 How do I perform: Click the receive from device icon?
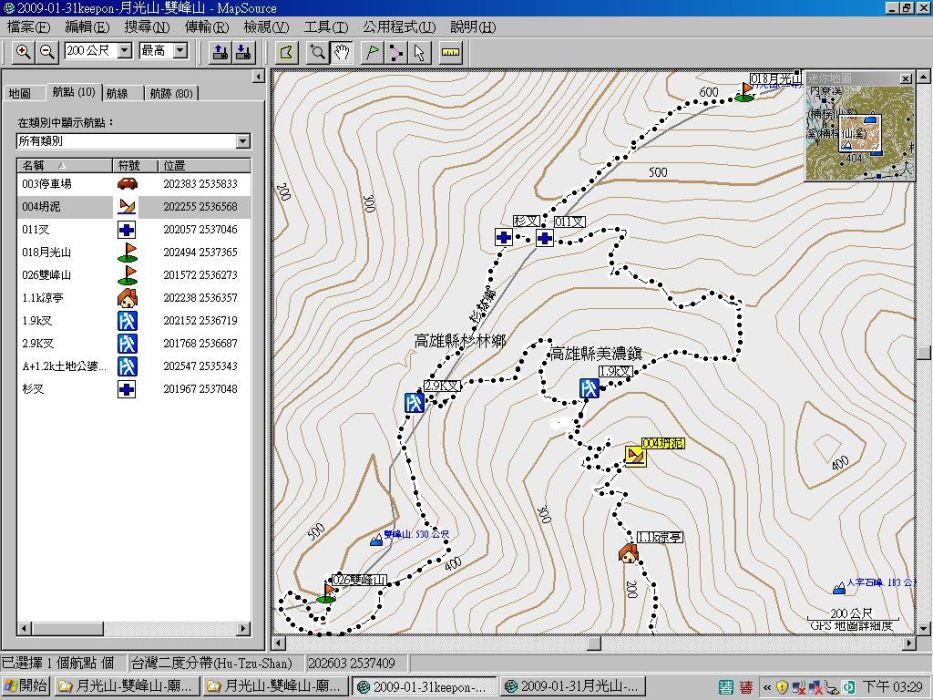pyautogui.click(x=243, y=52)
